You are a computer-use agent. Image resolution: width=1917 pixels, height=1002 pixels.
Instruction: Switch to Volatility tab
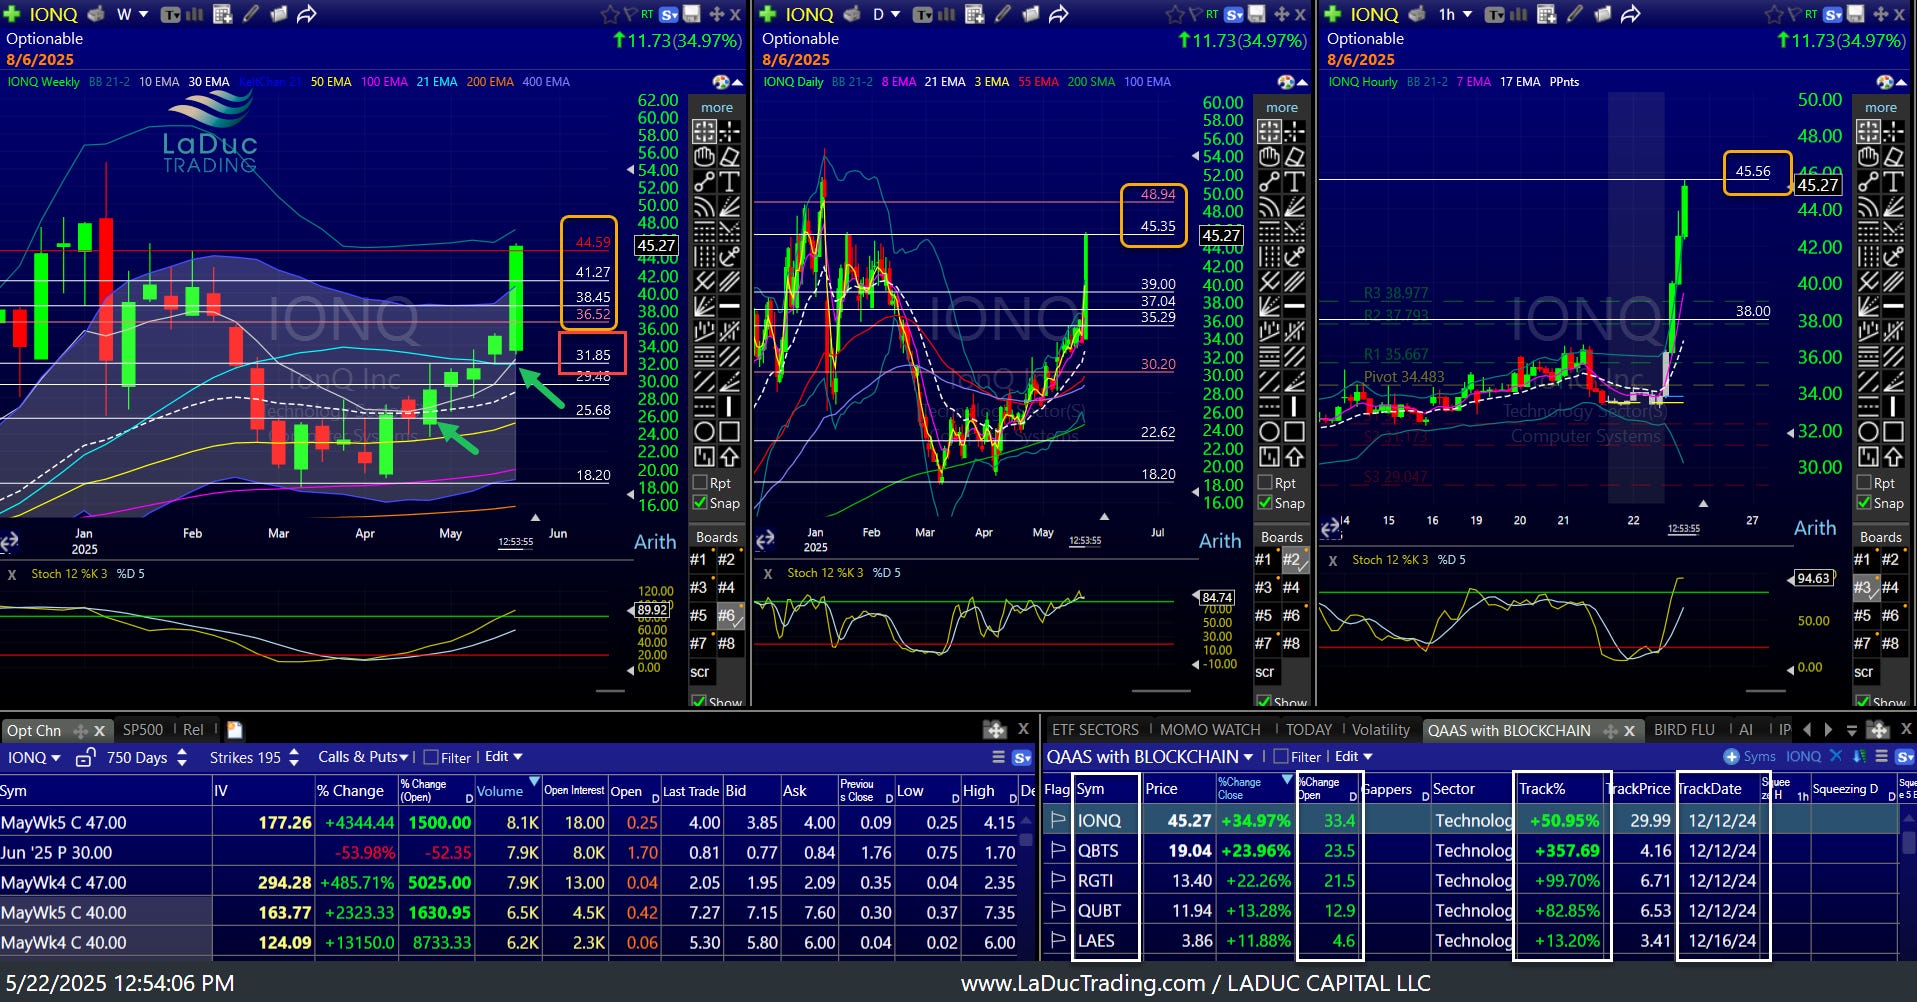(1380, 730)
